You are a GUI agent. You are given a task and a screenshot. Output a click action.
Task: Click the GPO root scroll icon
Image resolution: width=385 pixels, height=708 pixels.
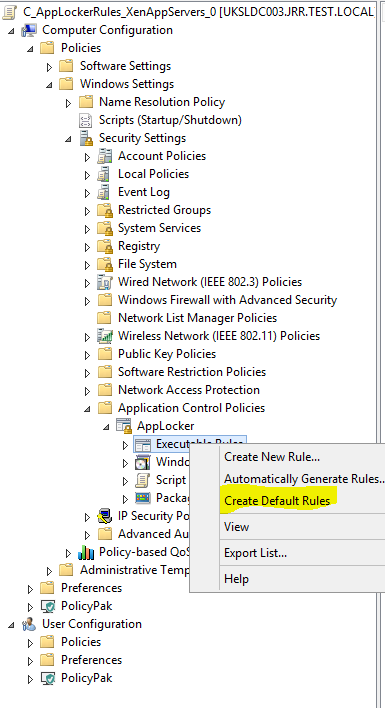pyautogui.click(x=9, y=12)
